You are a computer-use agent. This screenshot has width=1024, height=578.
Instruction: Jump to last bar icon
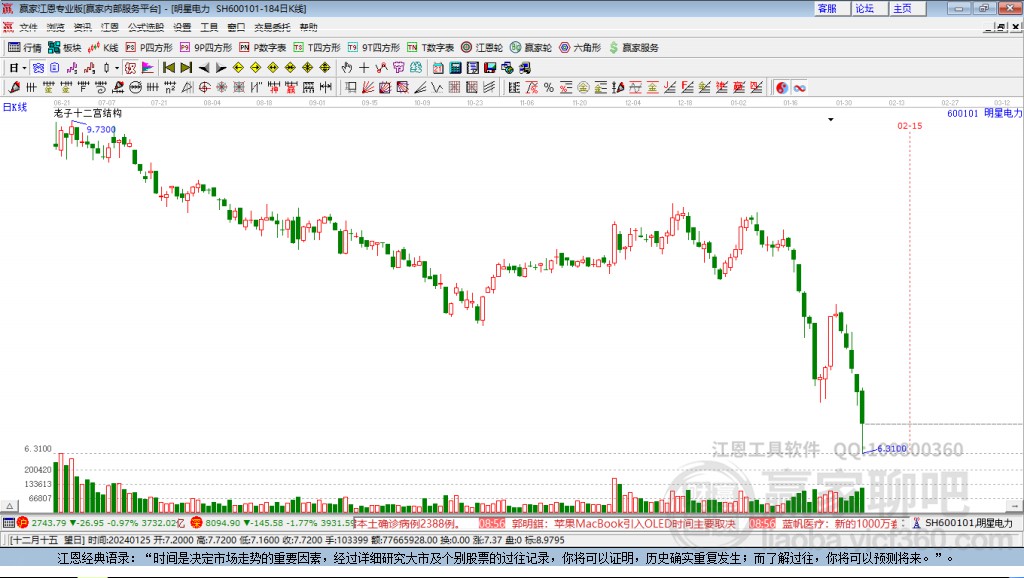(x=186, y=68)
